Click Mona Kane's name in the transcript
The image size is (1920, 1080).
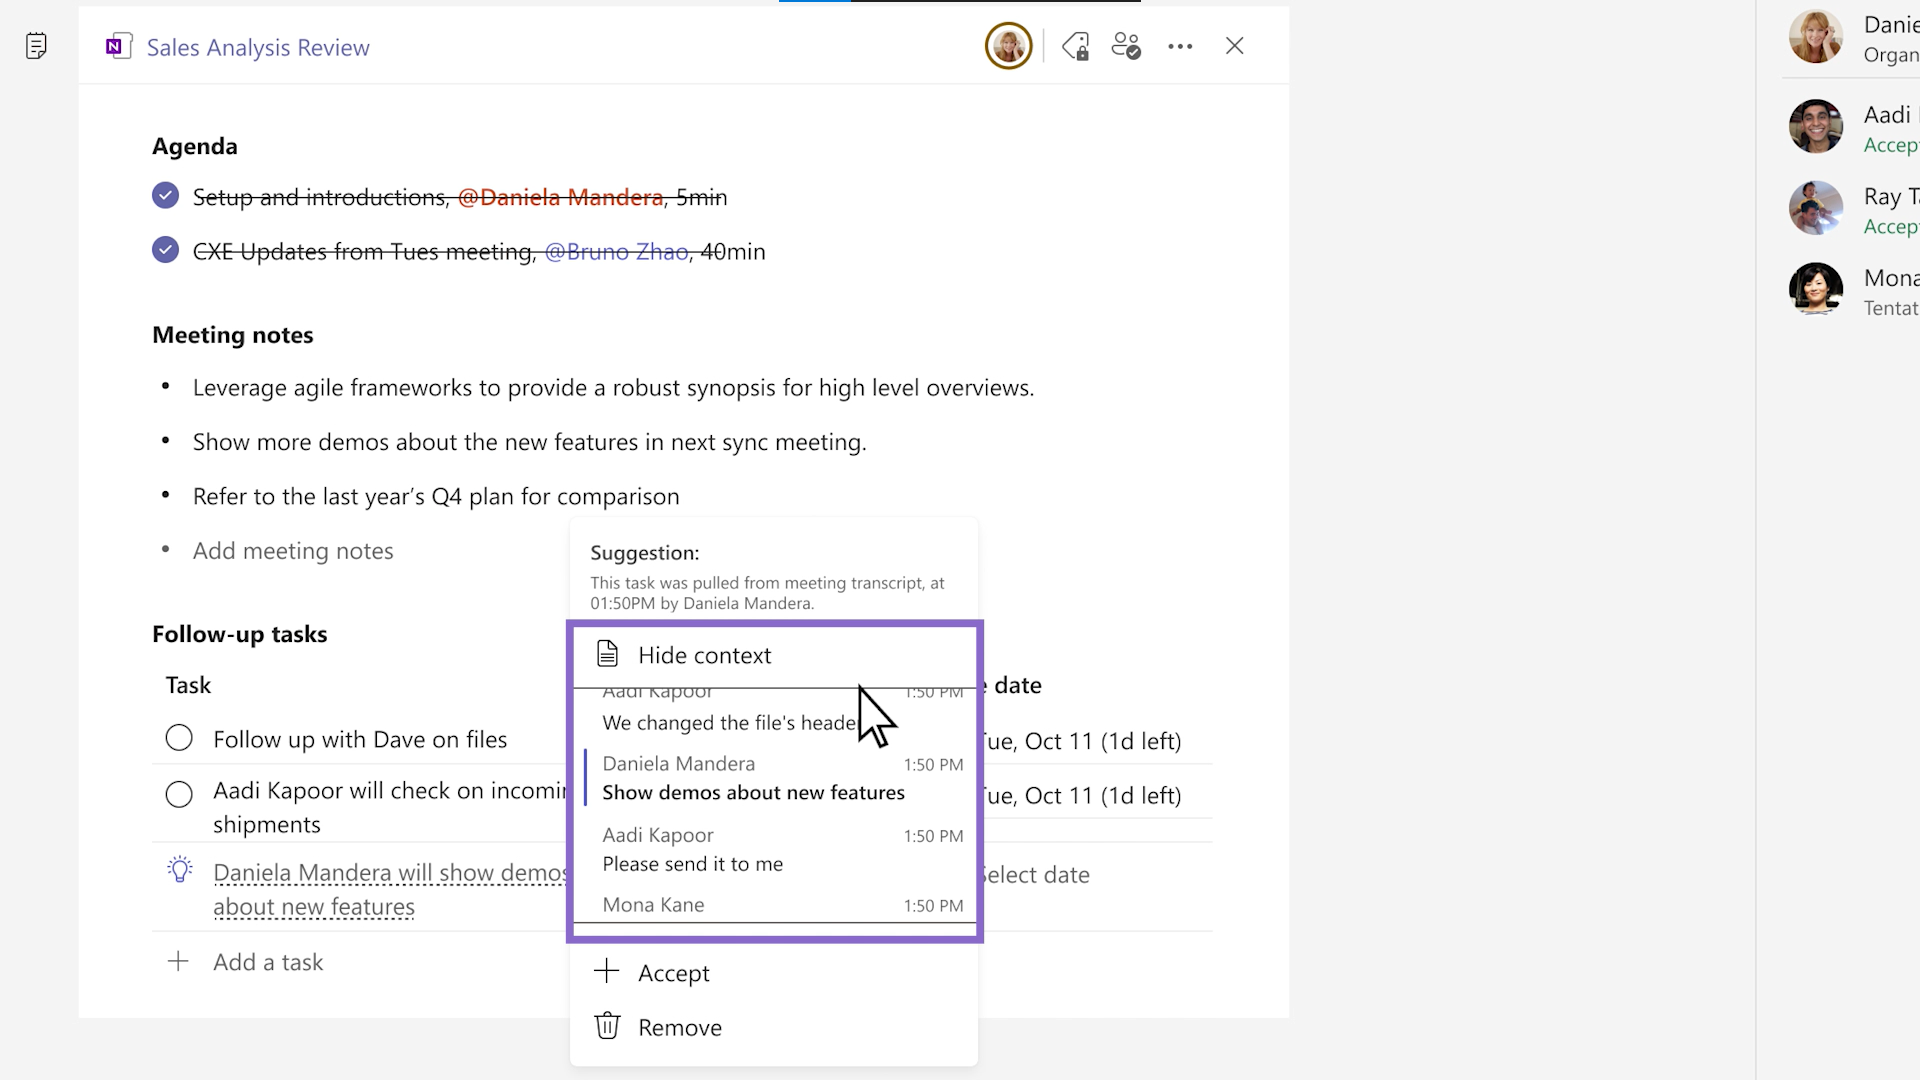[653, 905]
